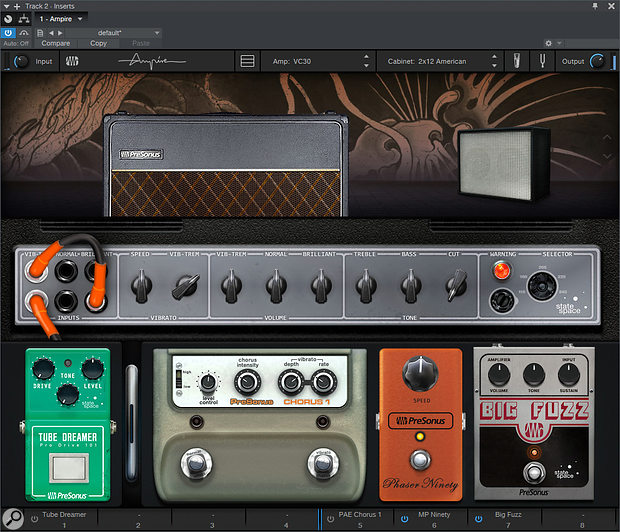Select empty pedal slot 4

point(282,519)
